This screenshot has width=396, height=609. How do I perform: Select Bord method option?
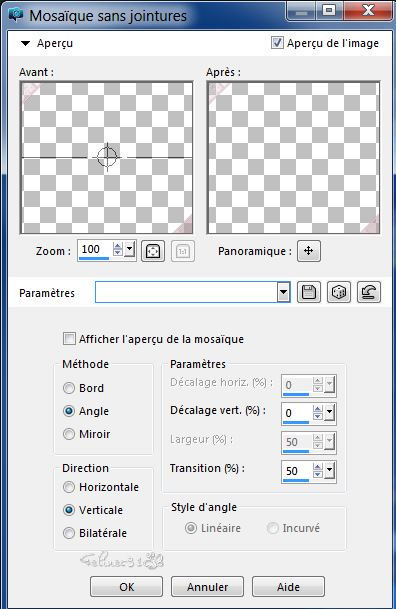(x=69, y=388)
